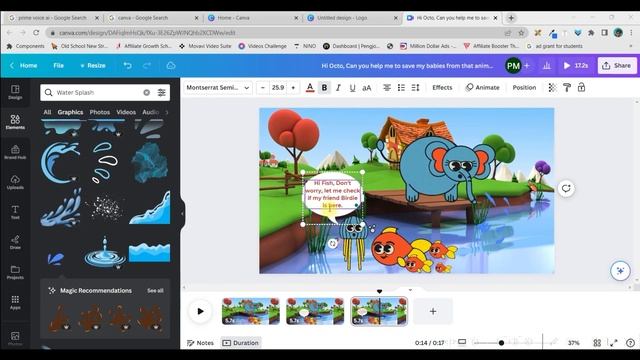Open the Position panel
Image resolution: width=640 pixels, height=360 pixels.
click(x=524, y=87)
